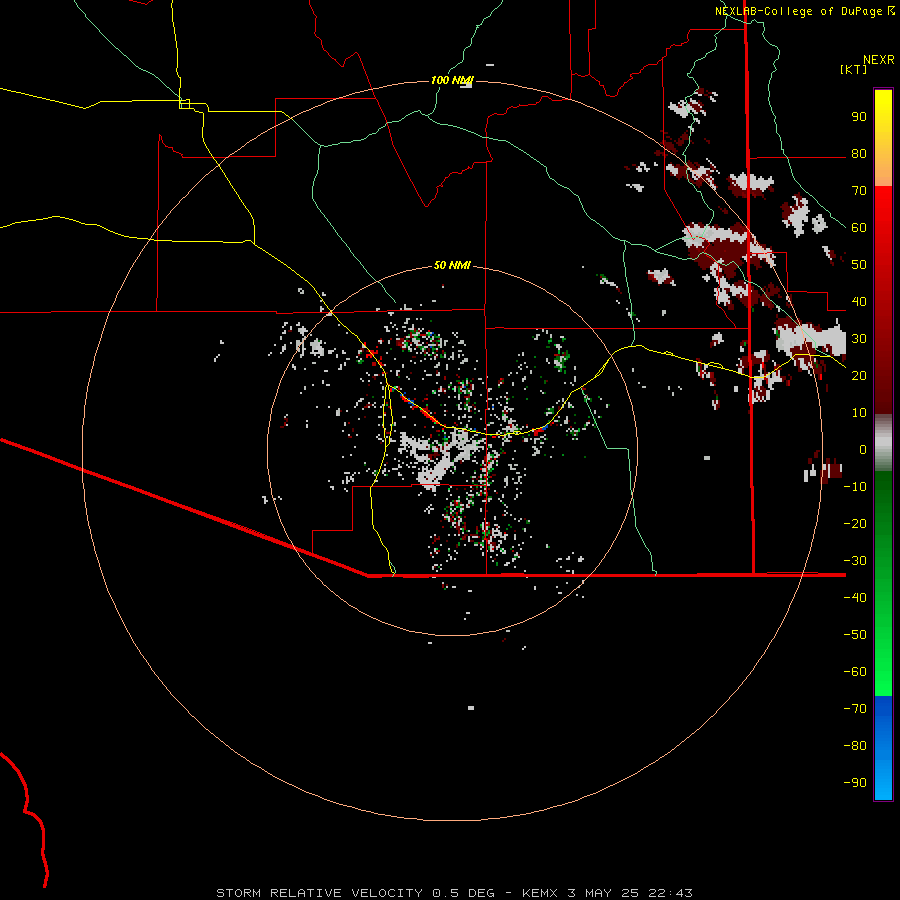
Task: Click the -90 value on velocity scale
Action: 855,782
